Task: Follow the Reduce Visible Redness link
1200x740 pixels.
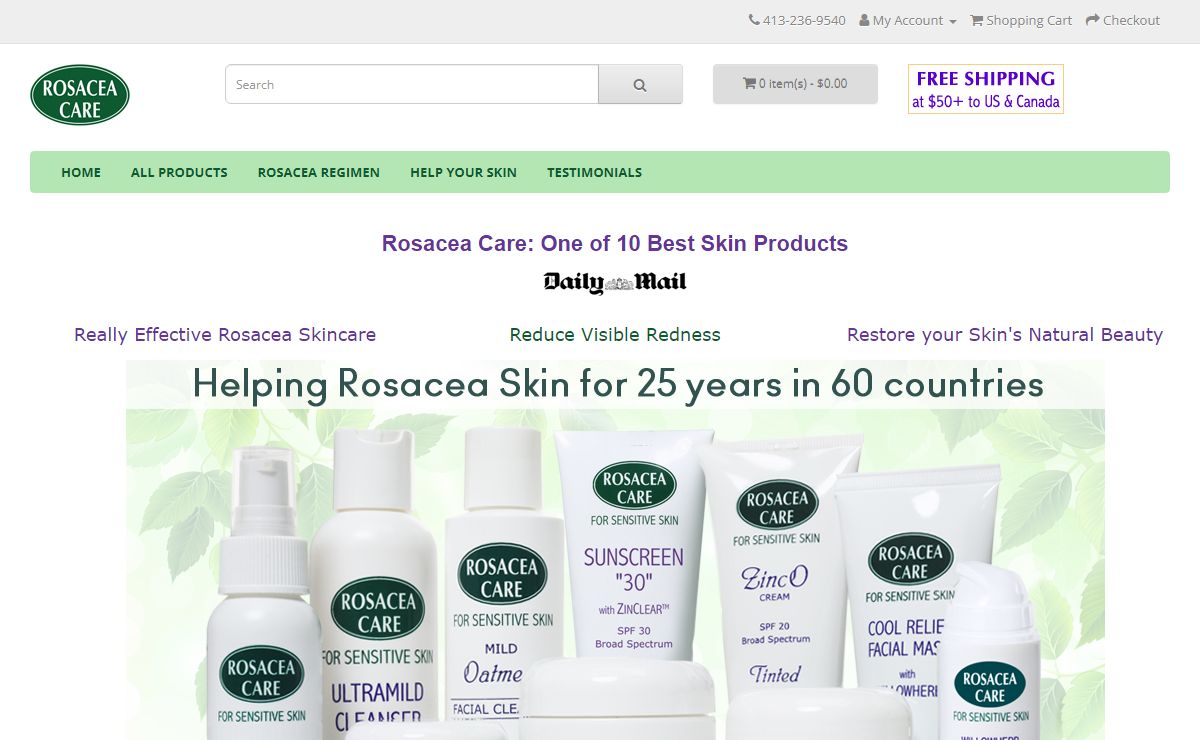Action: (615, 335)
